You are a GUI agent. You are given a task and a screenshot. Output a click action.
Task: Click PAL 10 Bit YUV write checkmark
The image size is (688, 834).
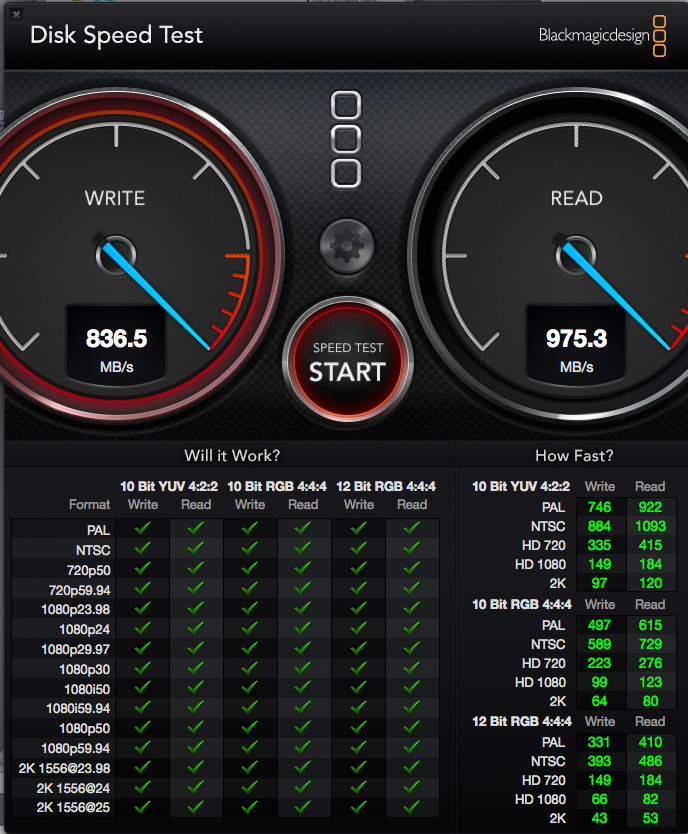point(142,528)
